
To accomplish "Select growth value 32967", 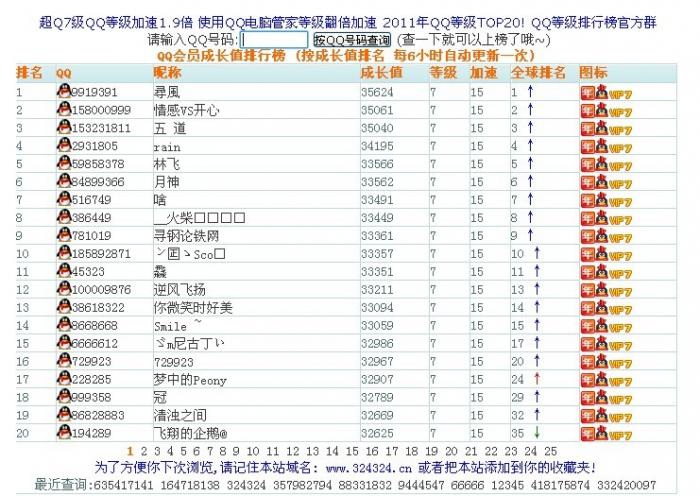I will click(x=377, y=361).
